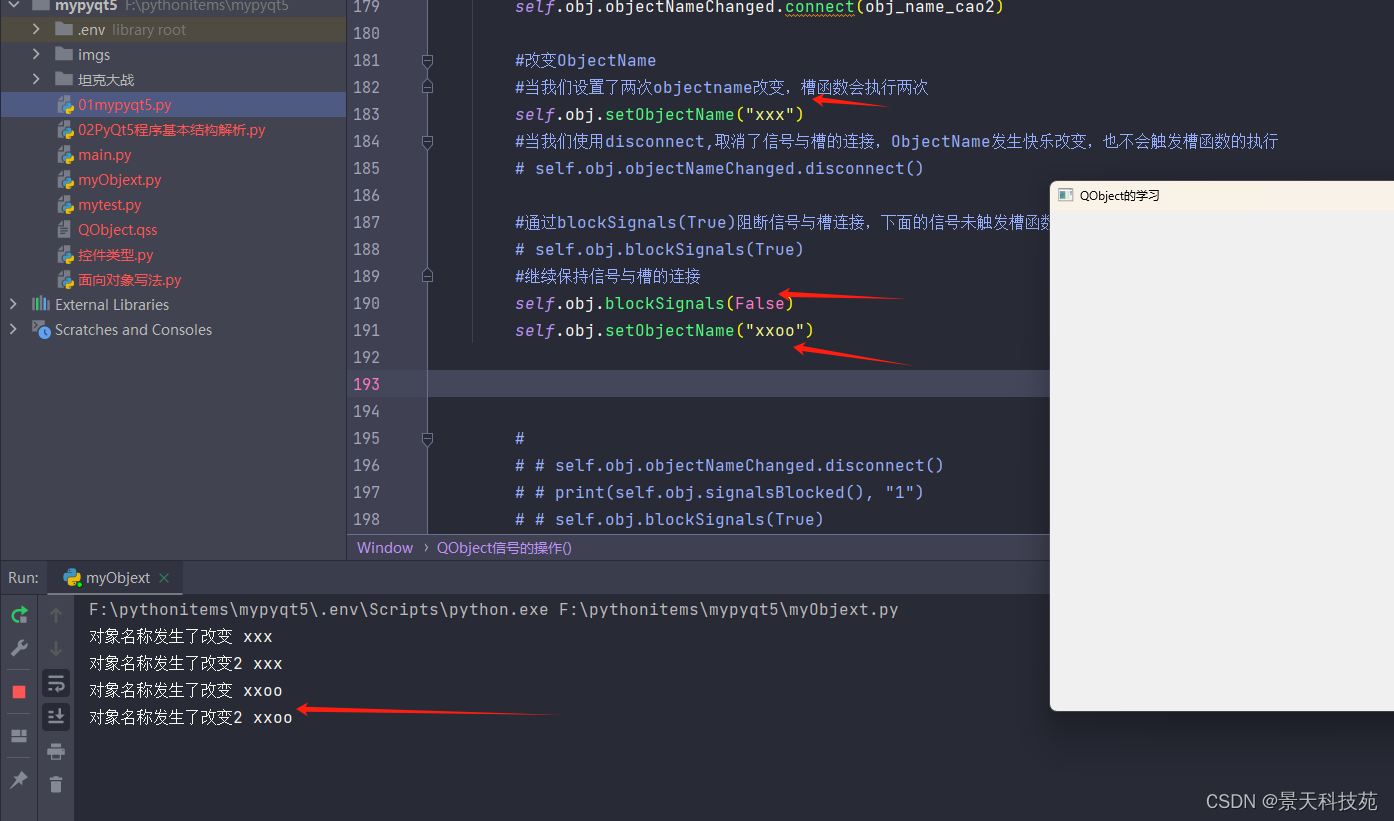
Task: Fold code at line 195 gutter marker
Action: 428,438
